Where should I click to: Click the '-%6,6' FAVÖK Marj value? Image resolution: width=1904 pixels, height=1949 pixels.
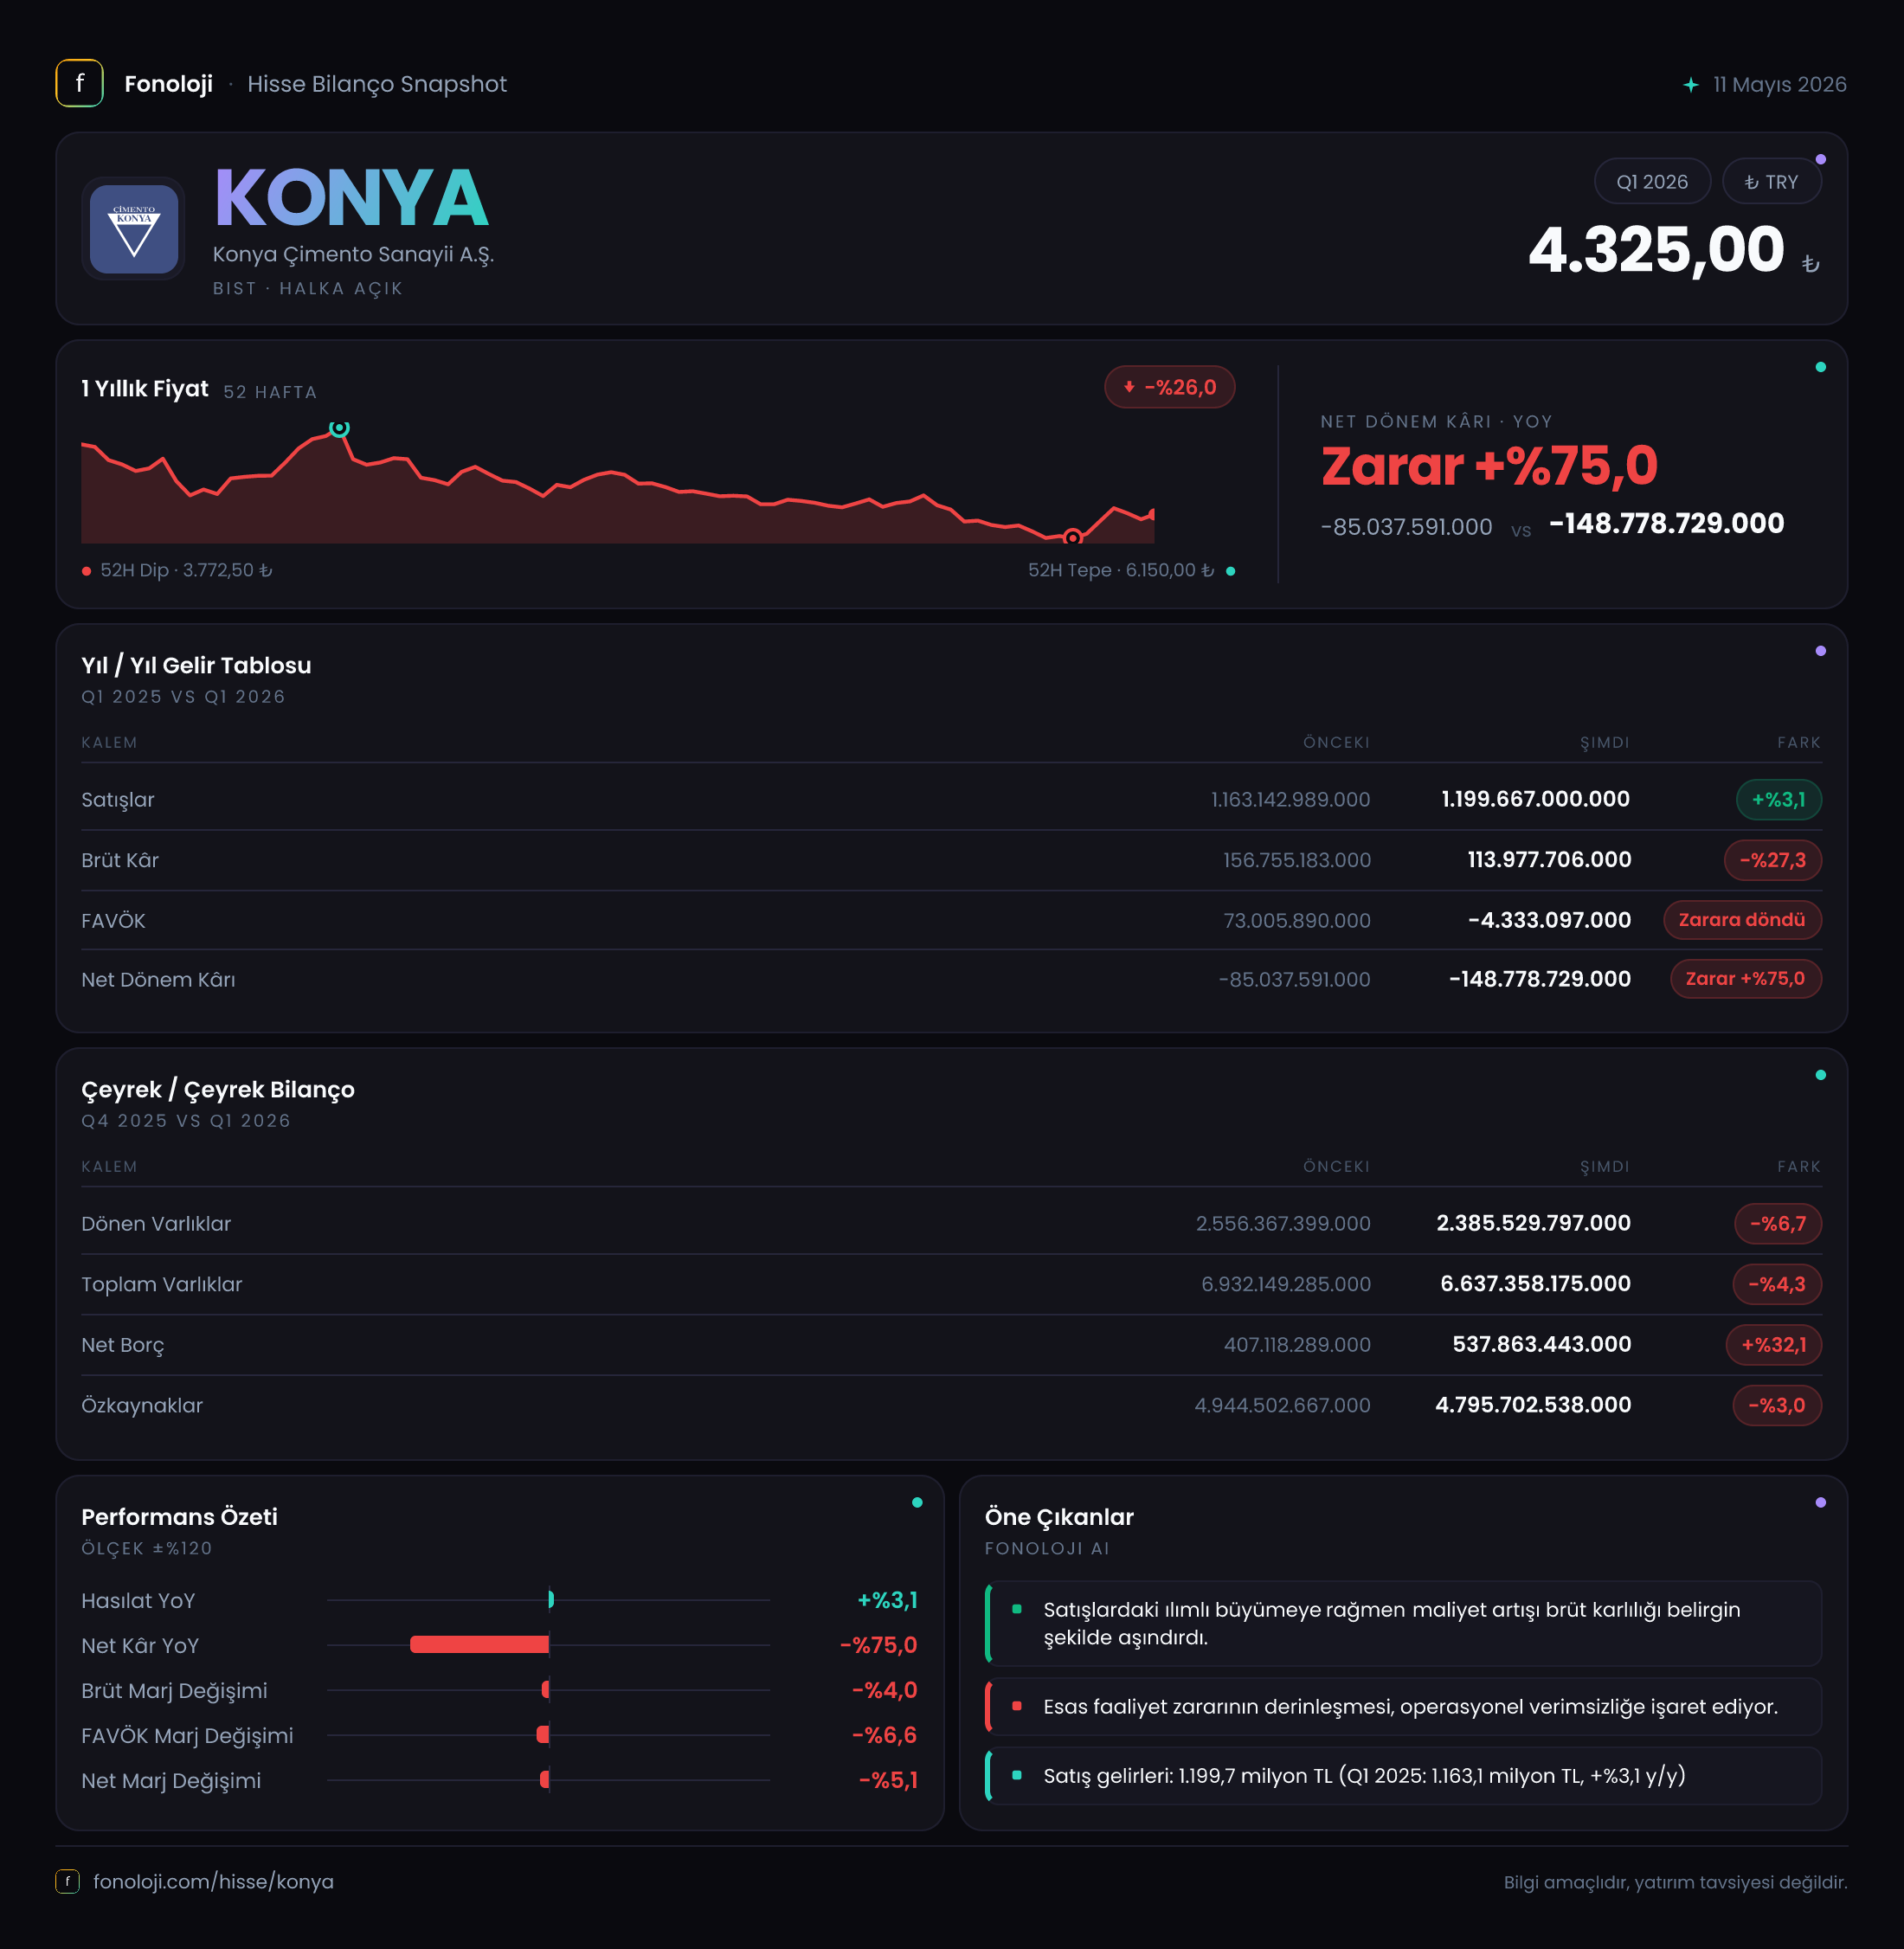click(884, 1735)
